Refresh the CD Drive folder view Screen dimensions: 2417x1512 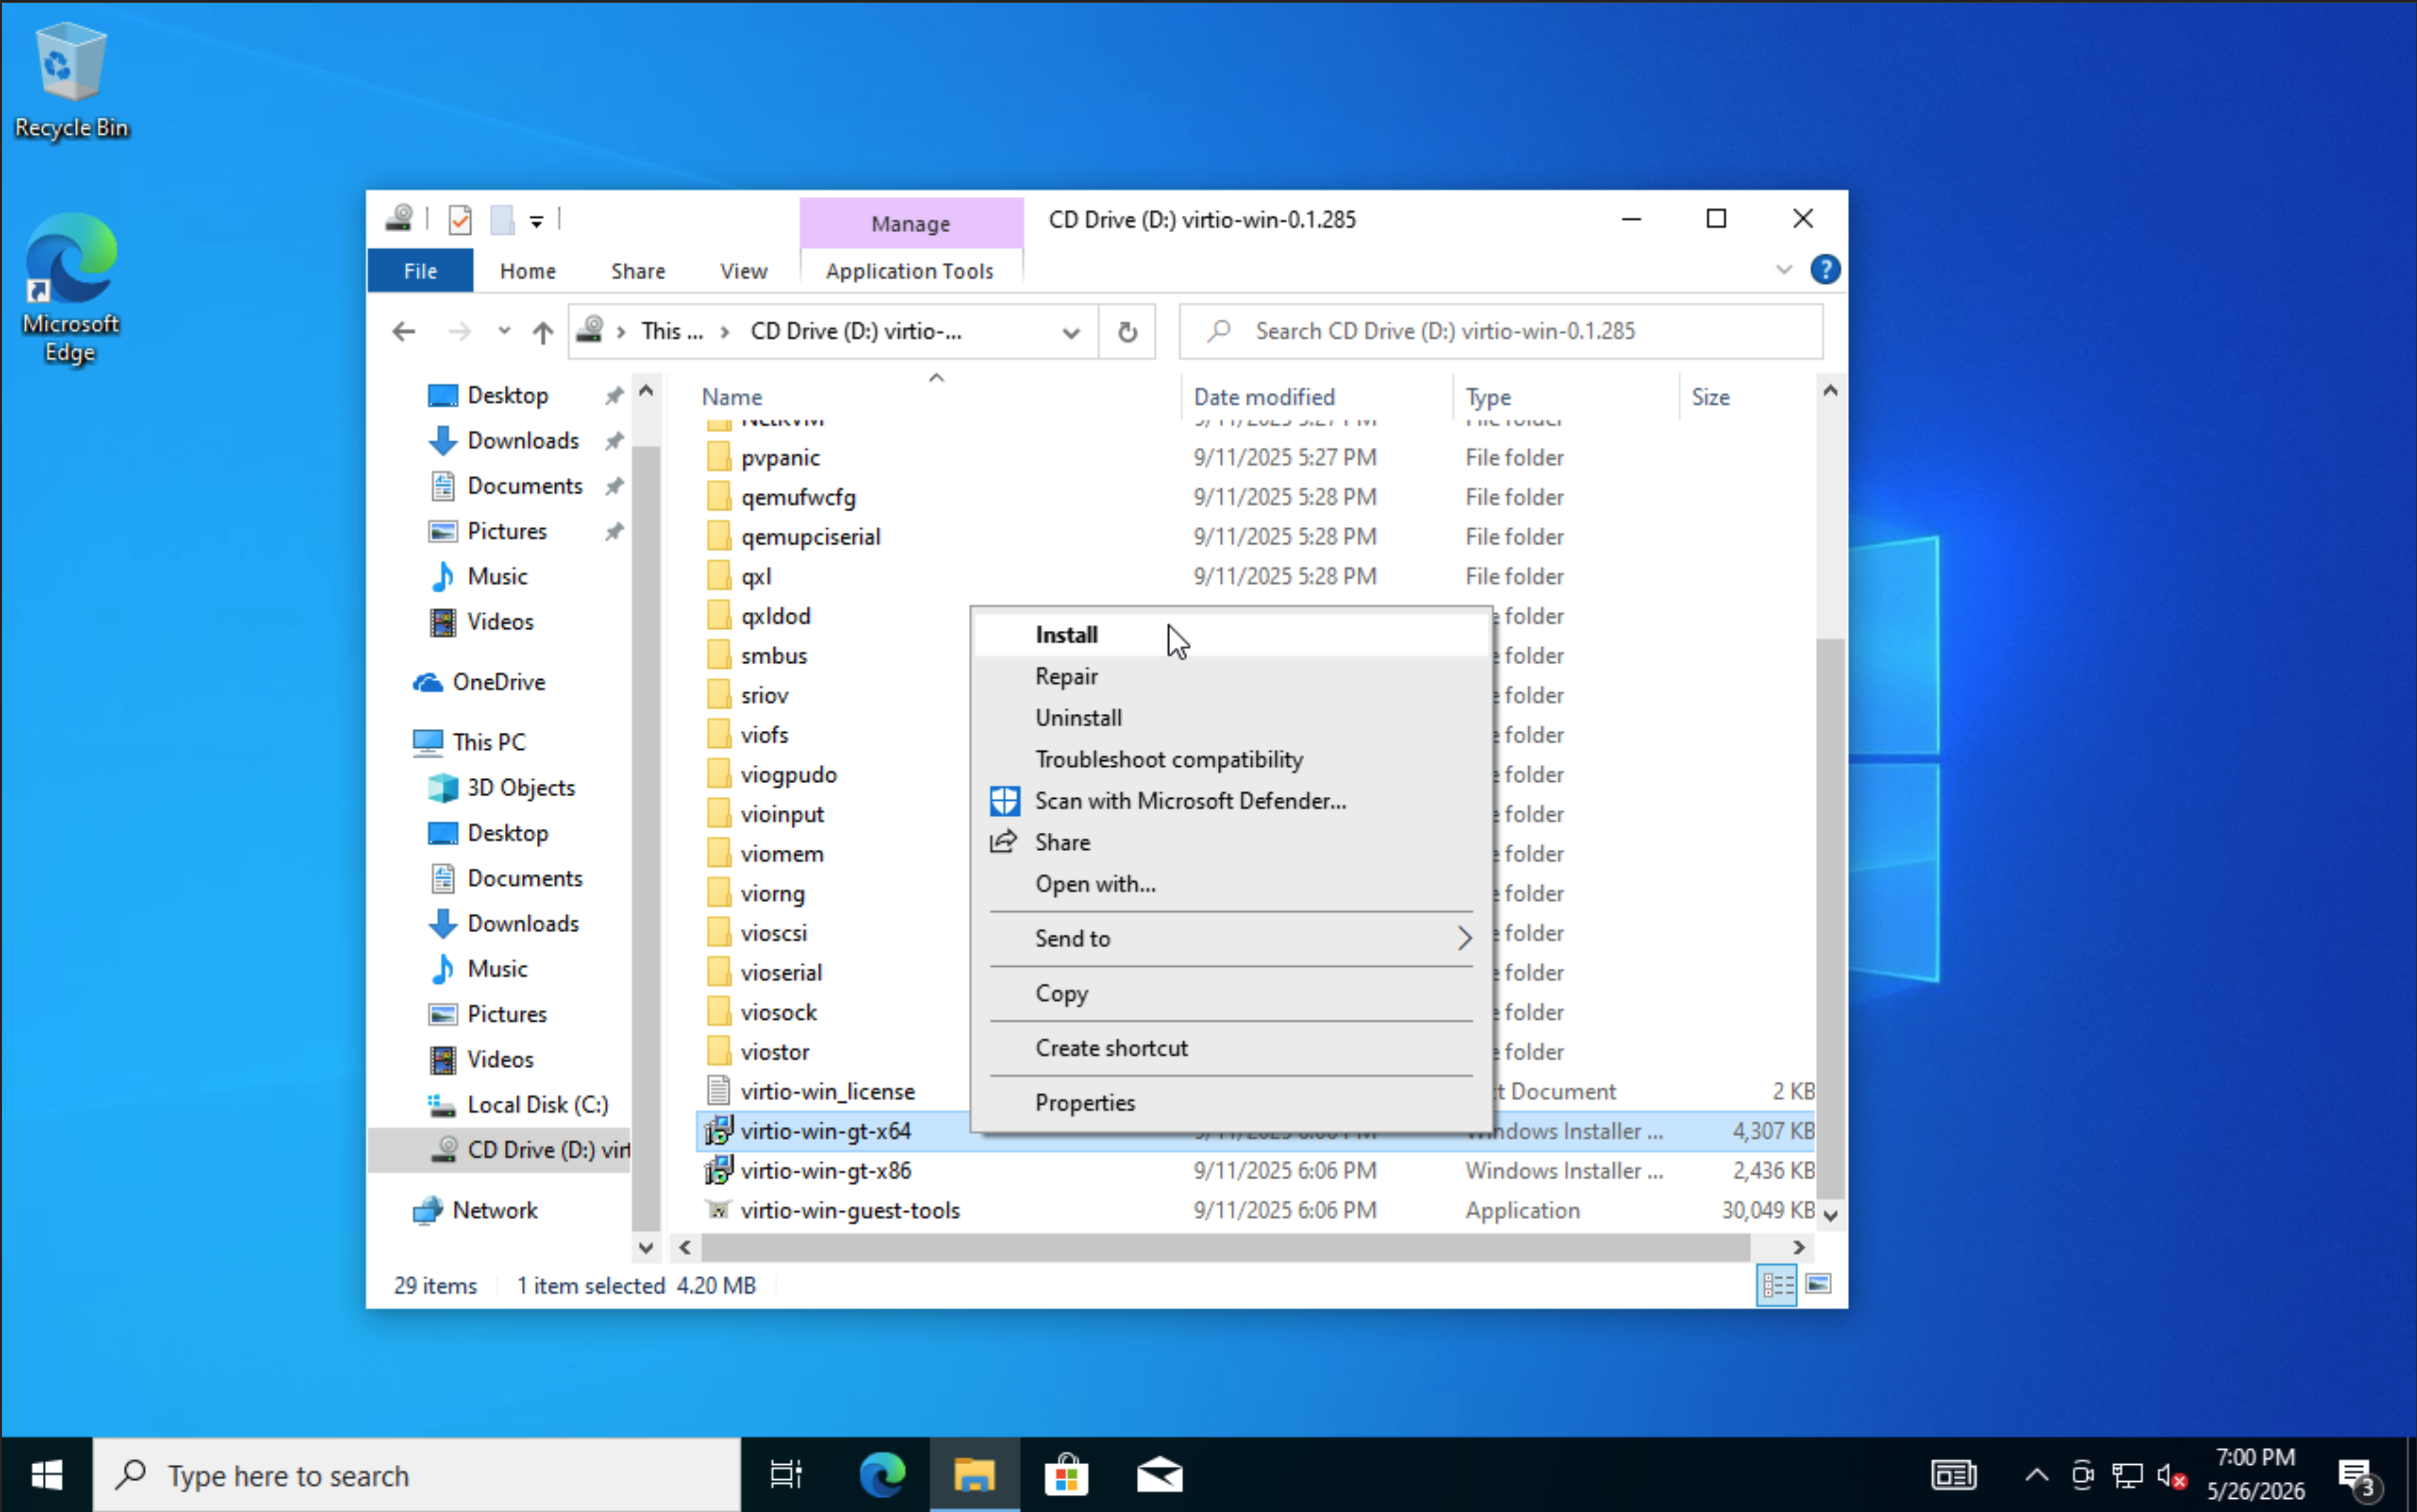pos(1127,331)
